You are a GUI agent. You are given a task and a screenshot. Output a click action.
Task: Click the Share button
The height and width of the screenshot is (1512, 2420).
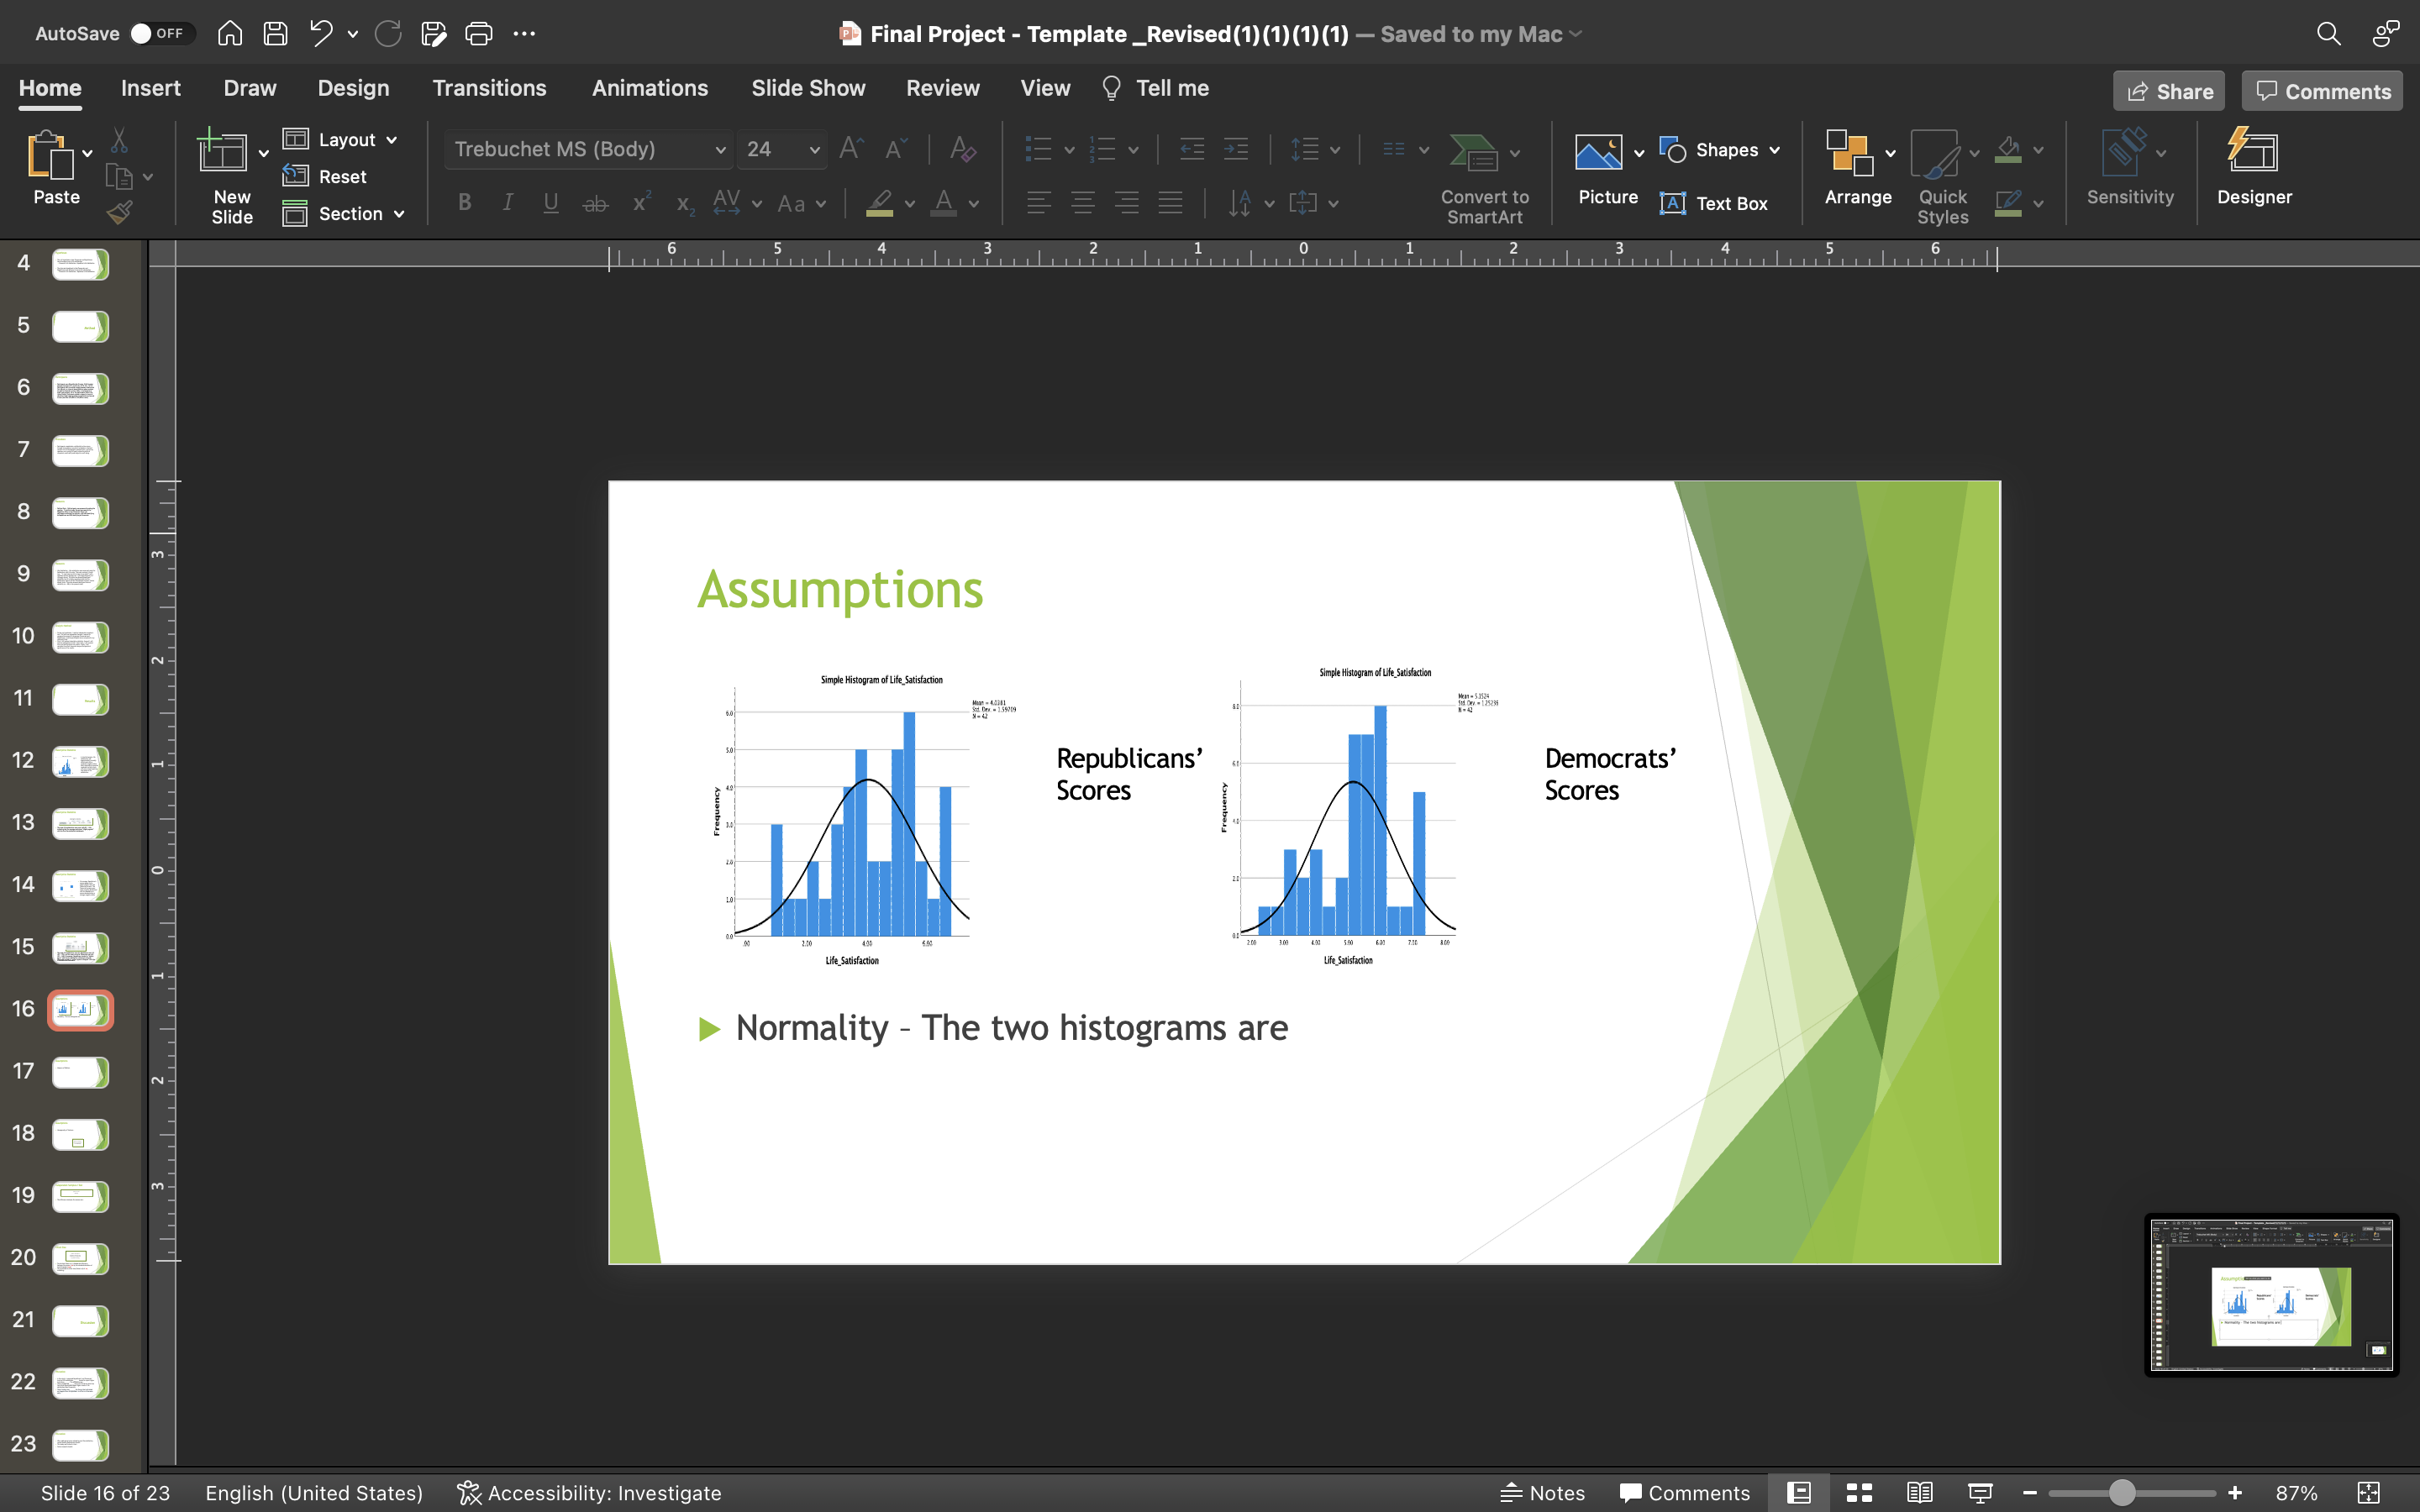pyautogui.click(x=2168, y=91)
